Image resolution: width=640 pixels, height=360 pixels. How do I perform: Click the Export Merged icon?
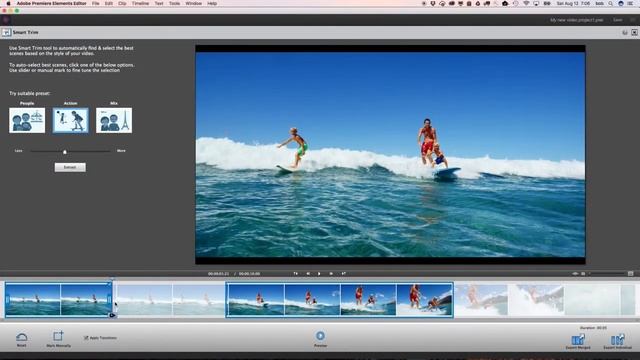(x=578, y=339)
